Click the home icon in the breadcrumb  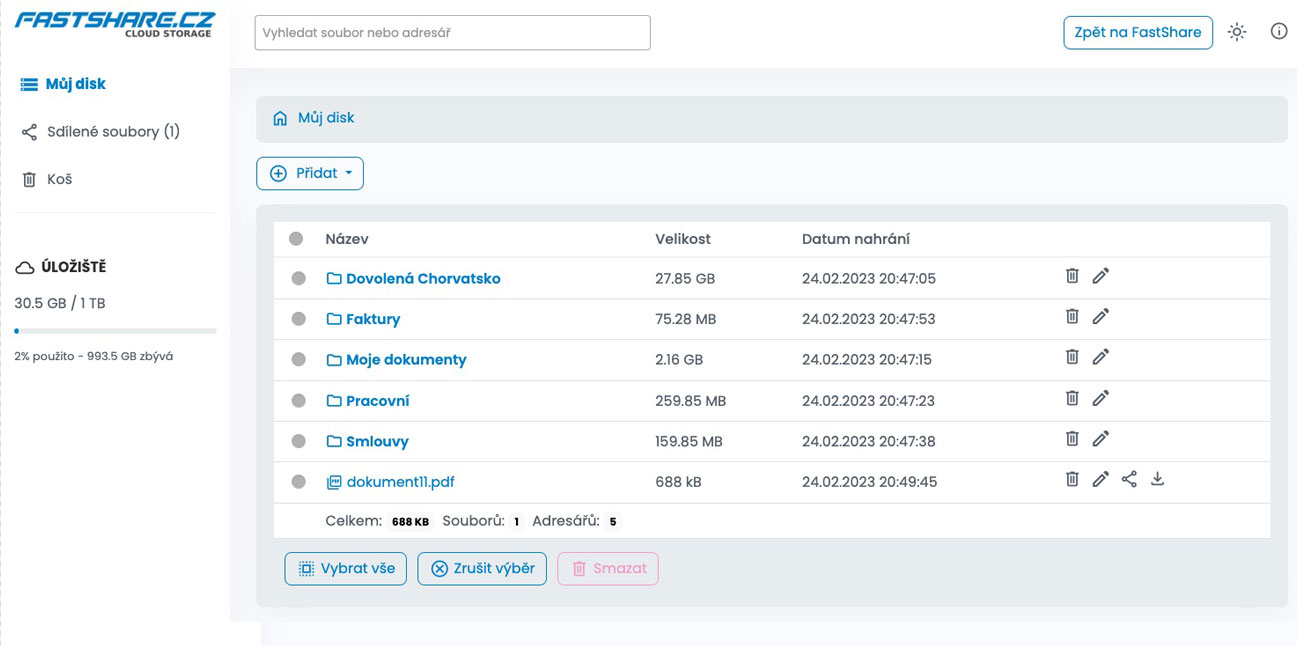[x=280, y=118]
